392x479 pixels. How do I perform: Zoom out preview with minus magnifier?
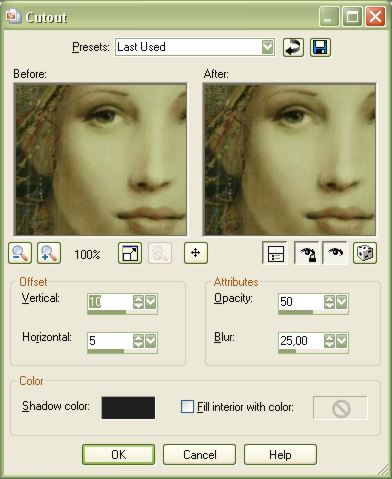(x=20, y=253)
